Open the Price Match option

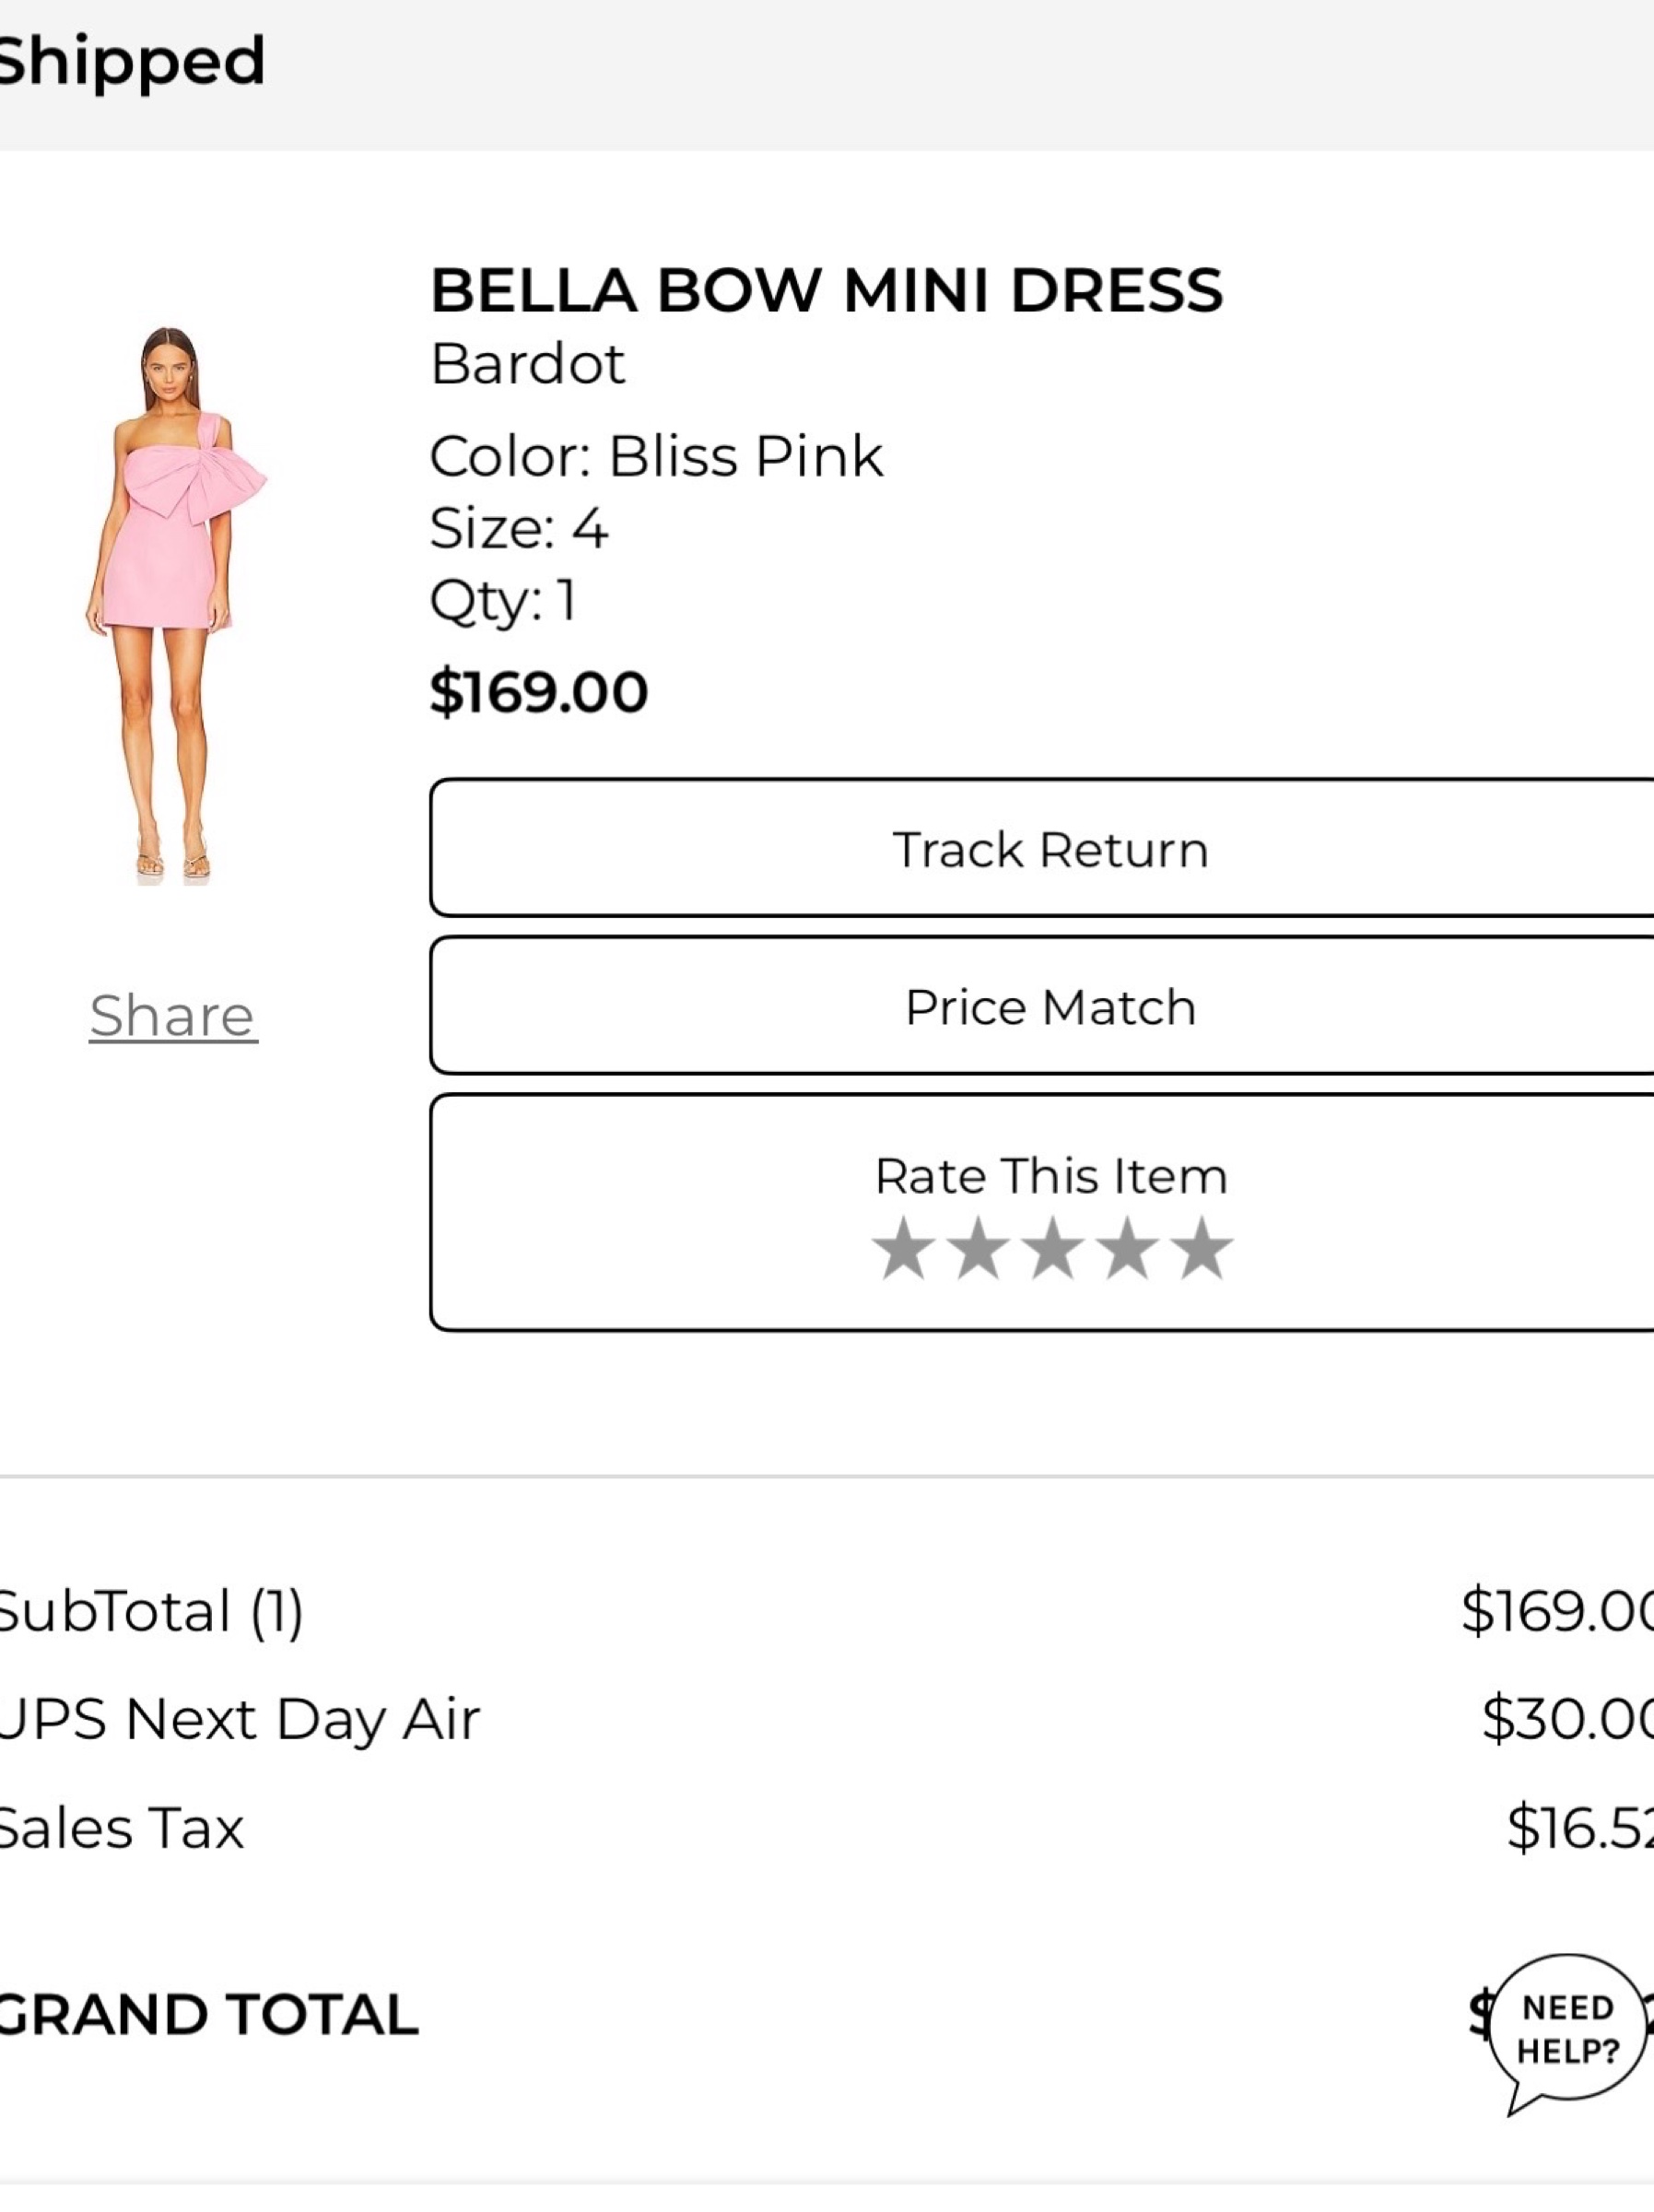(x=1042, y=1006)
